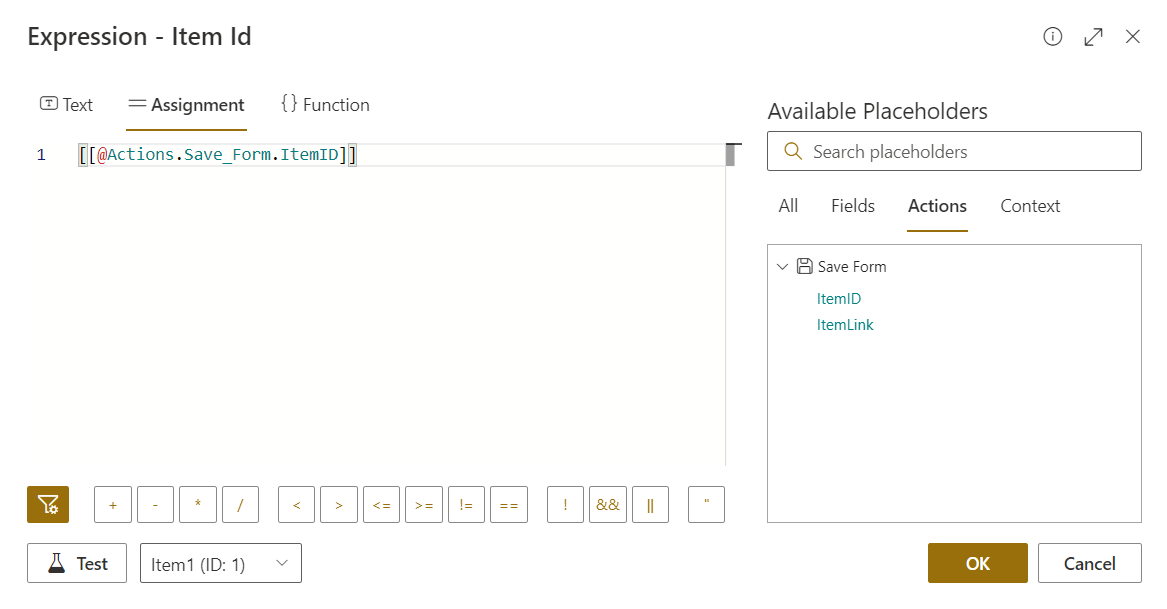This screenshot has width=1167, height=609.
Task: Open the Item1 (ID: 1) dropdown
Action: tap(221, 564)
